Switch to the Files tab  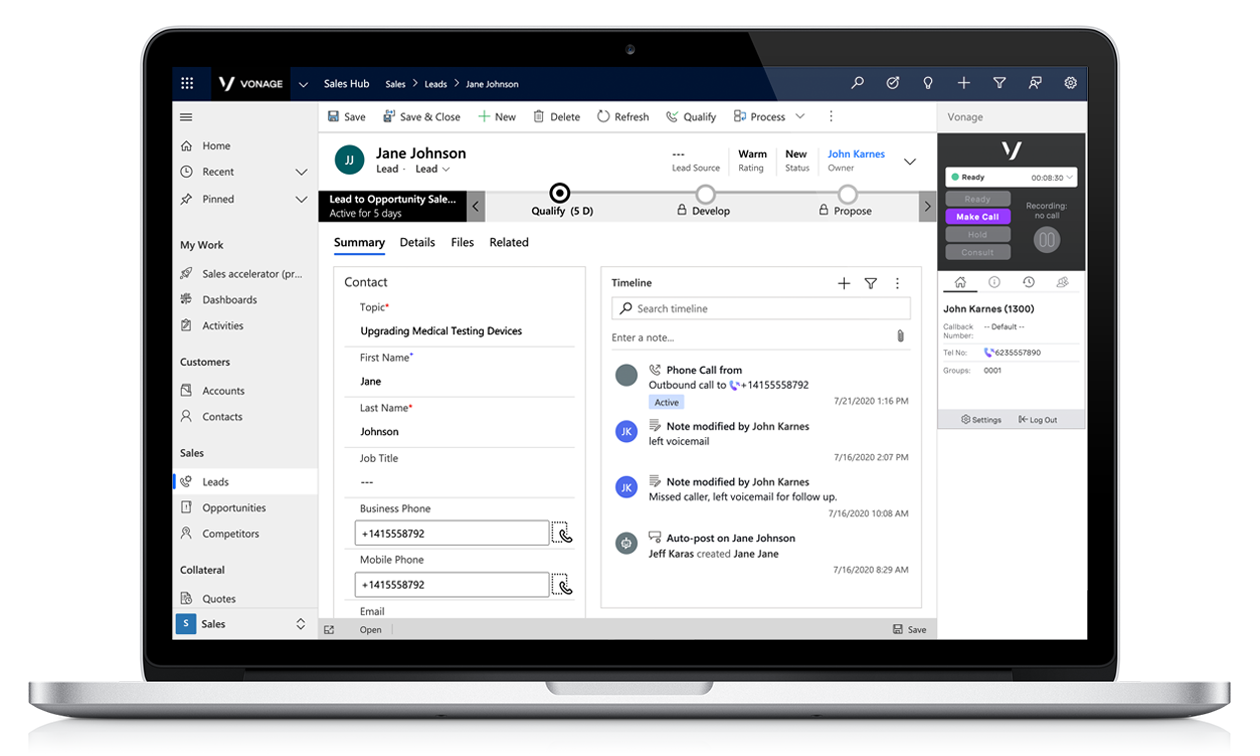462,243
